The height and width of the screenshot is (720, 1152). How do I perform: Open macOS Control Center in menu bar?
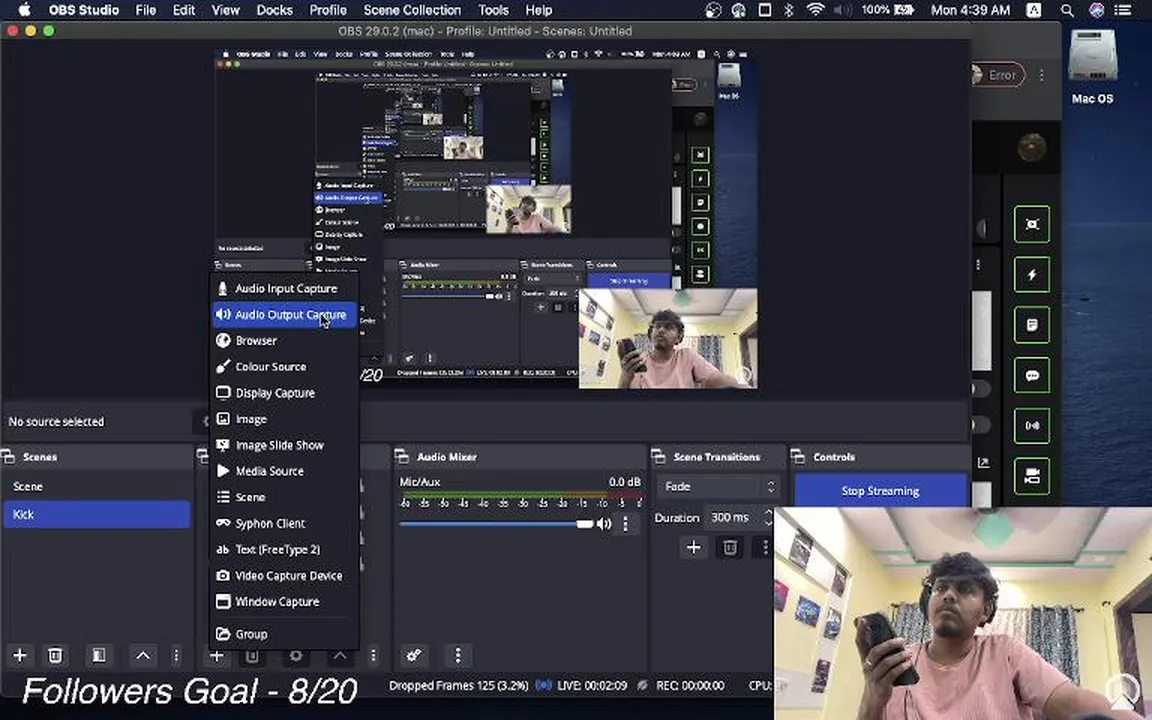[x=1123, y=10]
